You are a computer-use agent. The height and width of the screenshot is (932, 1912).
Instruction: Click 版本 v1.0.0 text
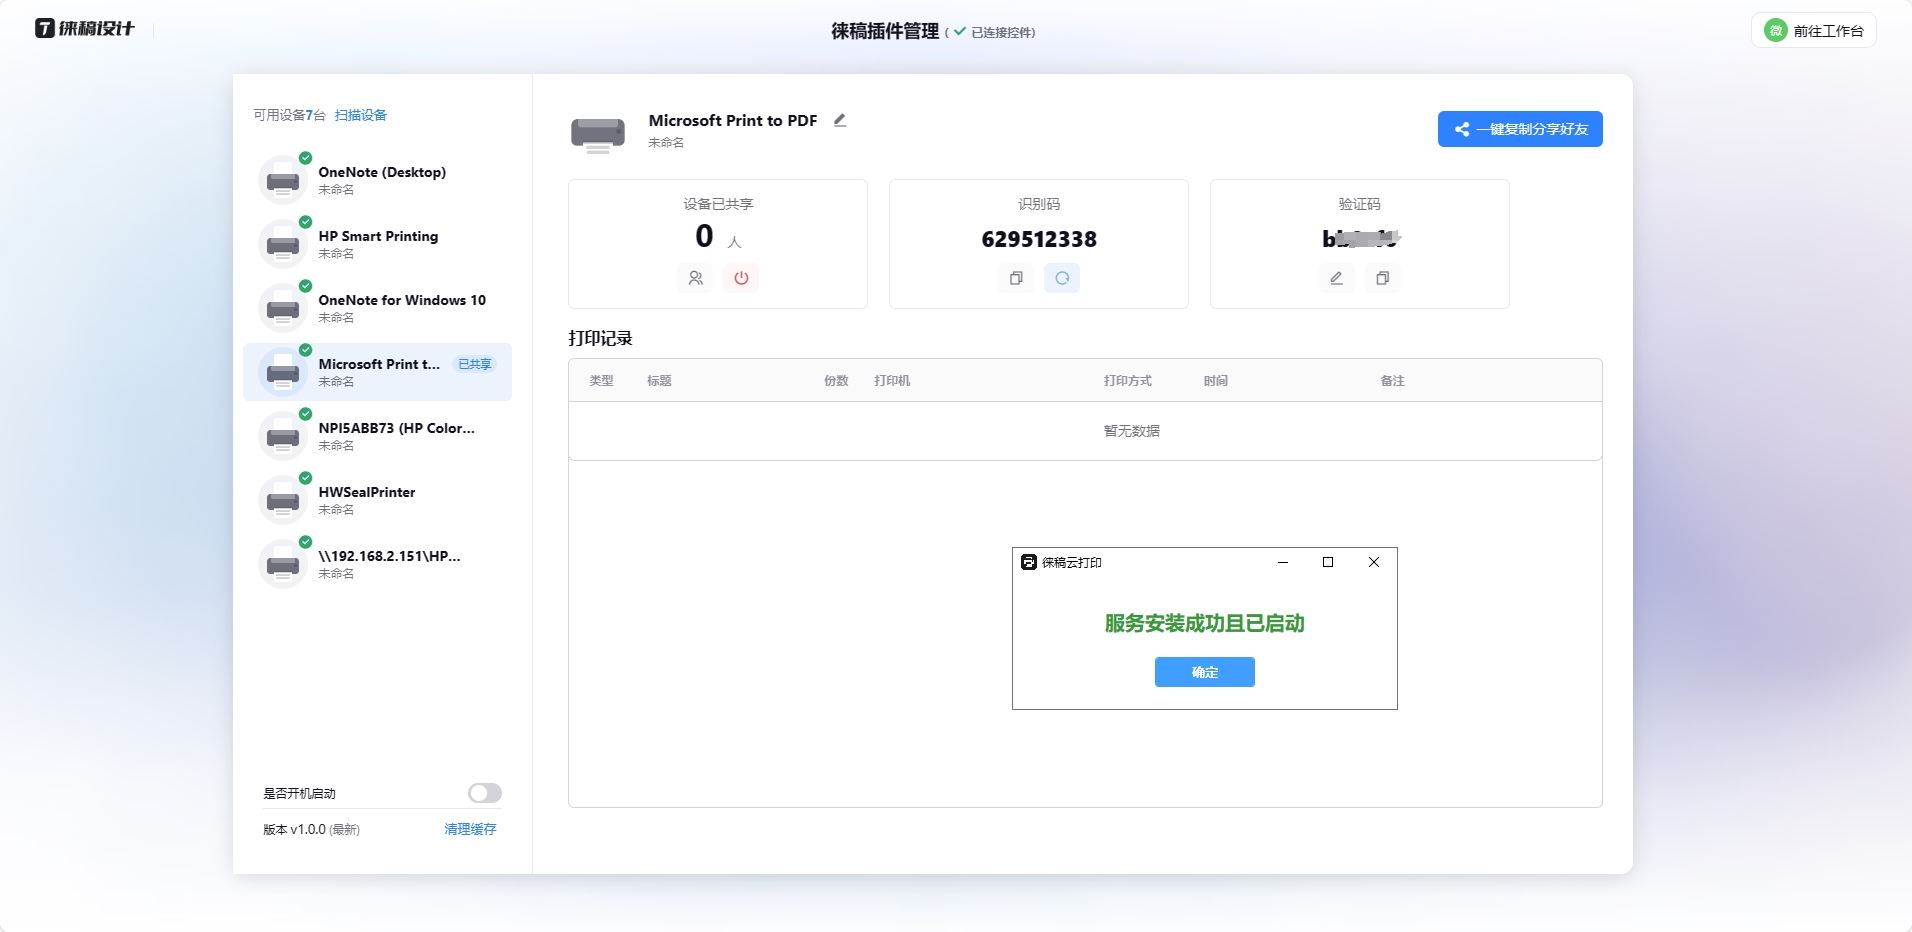point(311,829)
